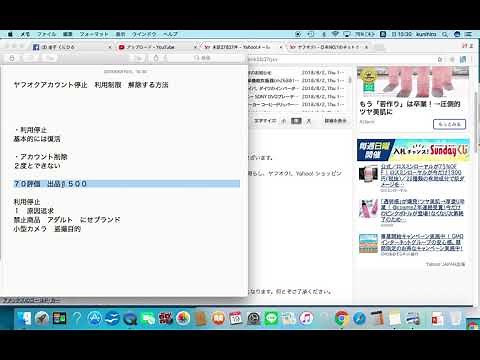This screenshot has height=360, width=480.
Task: Open the green LINE app in Dock
Action: pos(271,319)
